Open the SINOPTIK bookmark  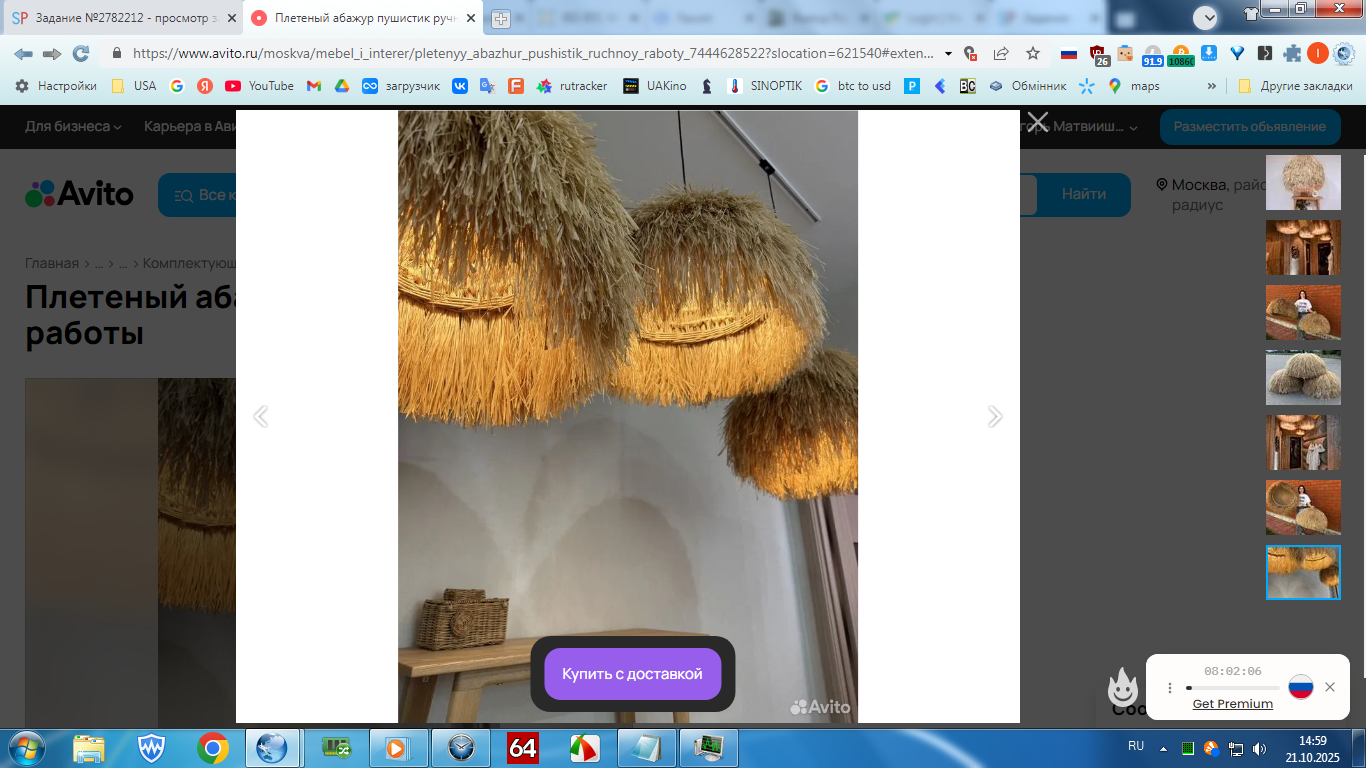point(765,86)
